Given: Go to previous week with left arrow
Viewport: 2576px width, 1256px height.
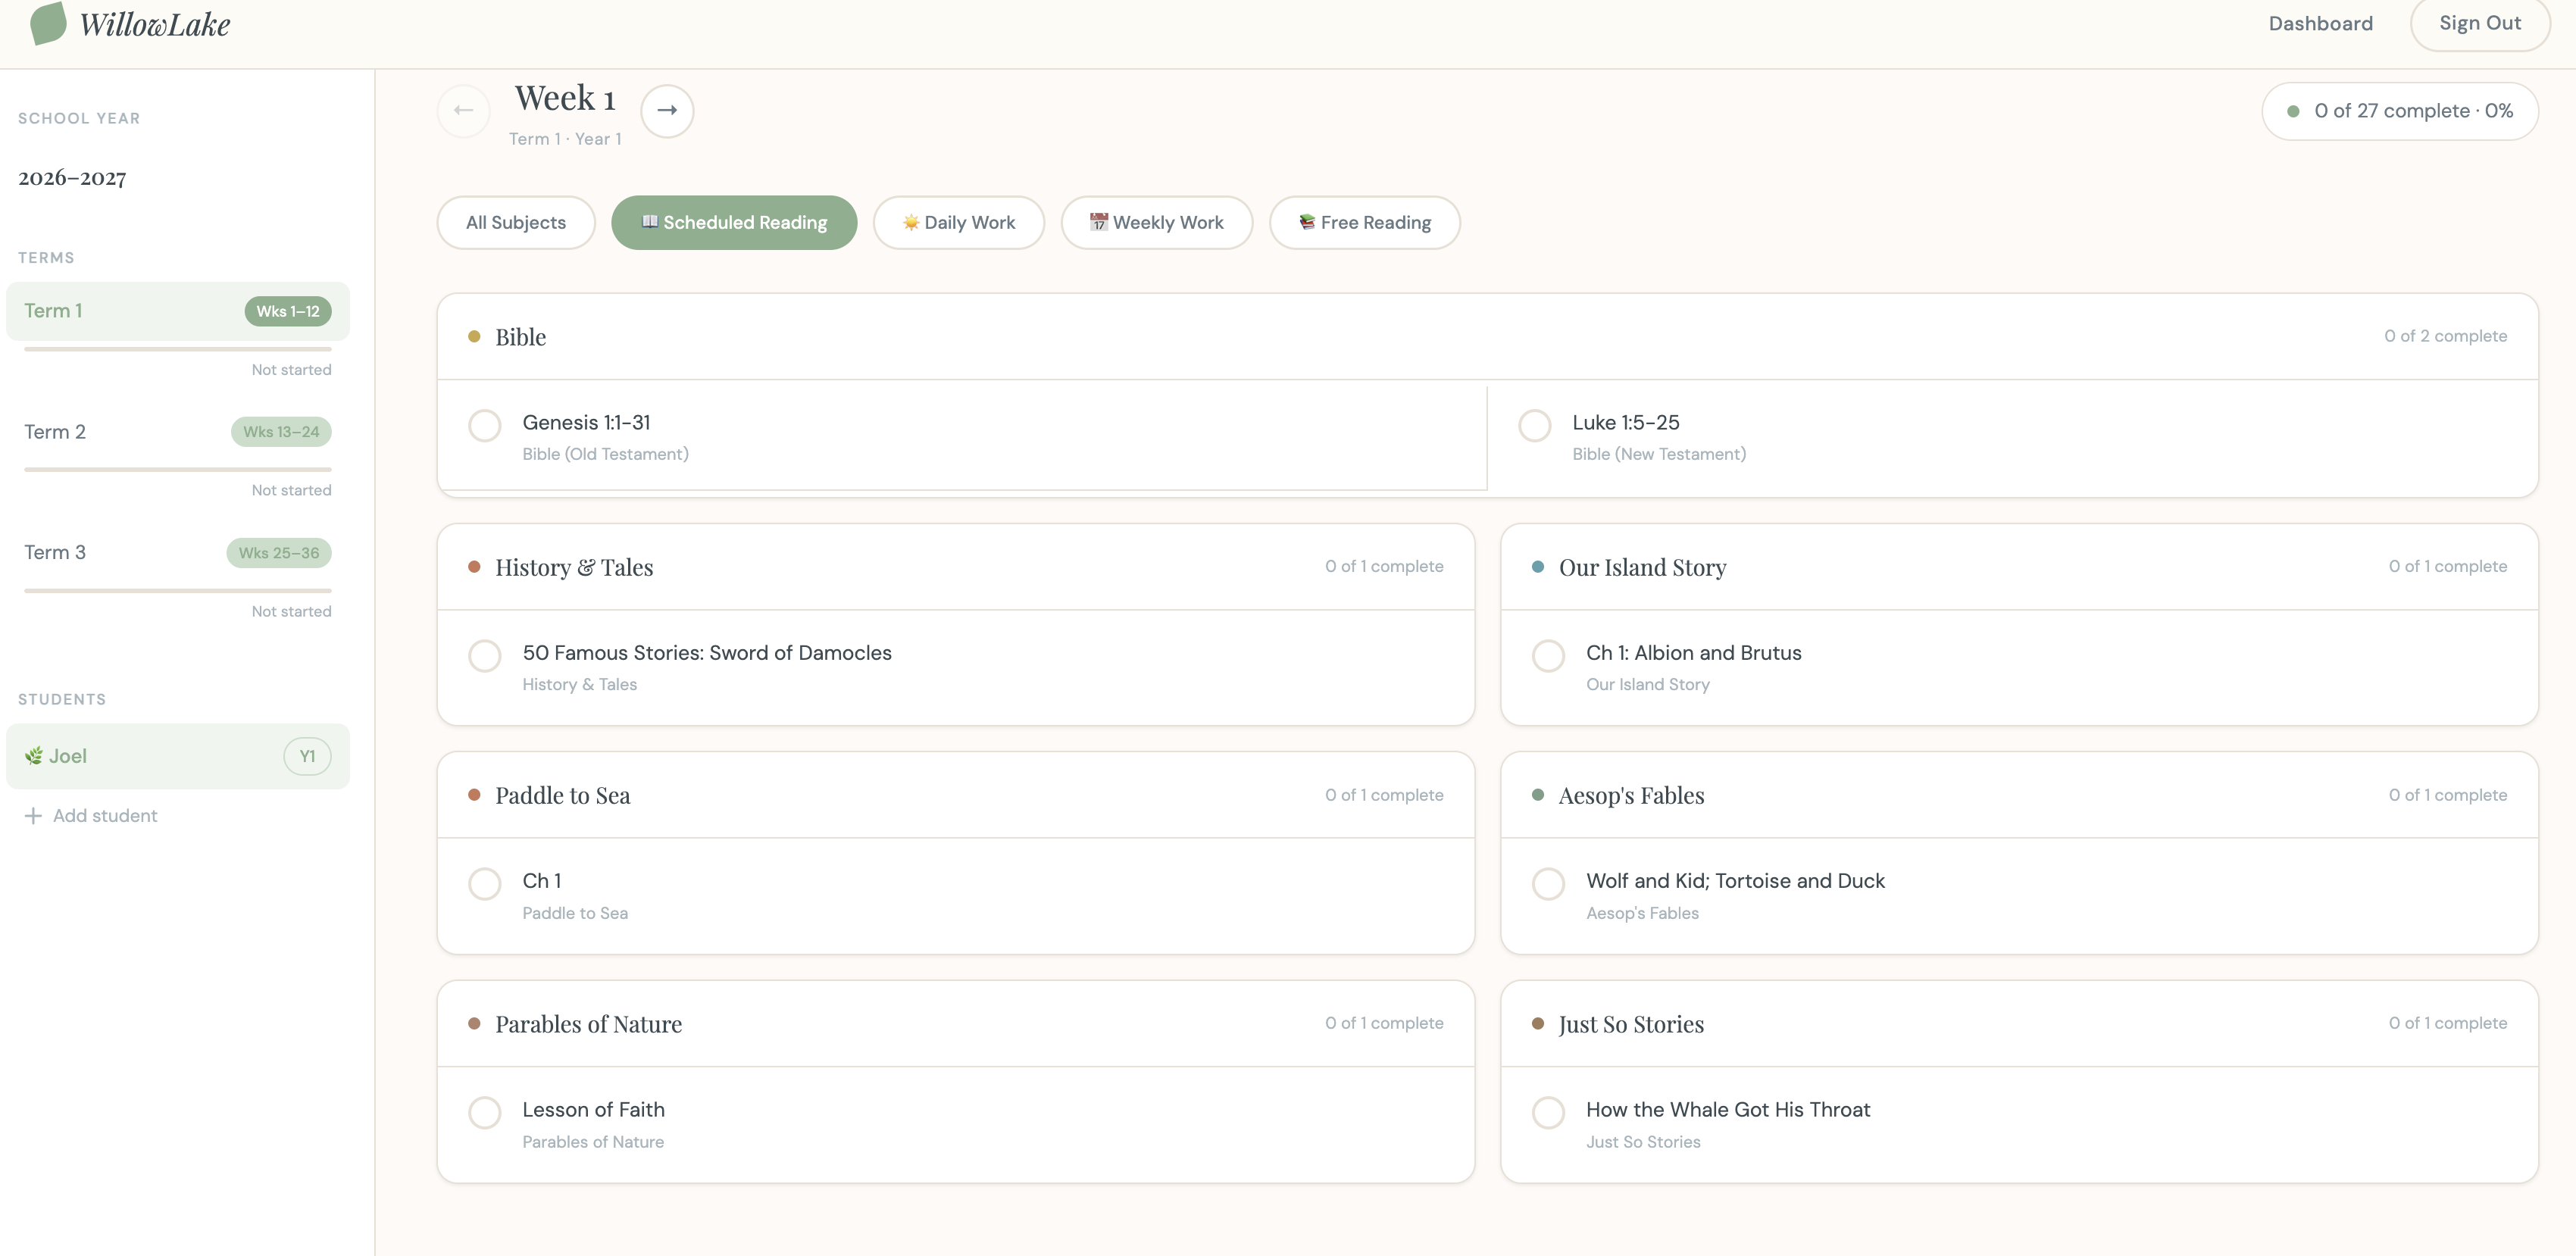Looking at the screenshot, I should pyautogui.click(x=463, y=110).
